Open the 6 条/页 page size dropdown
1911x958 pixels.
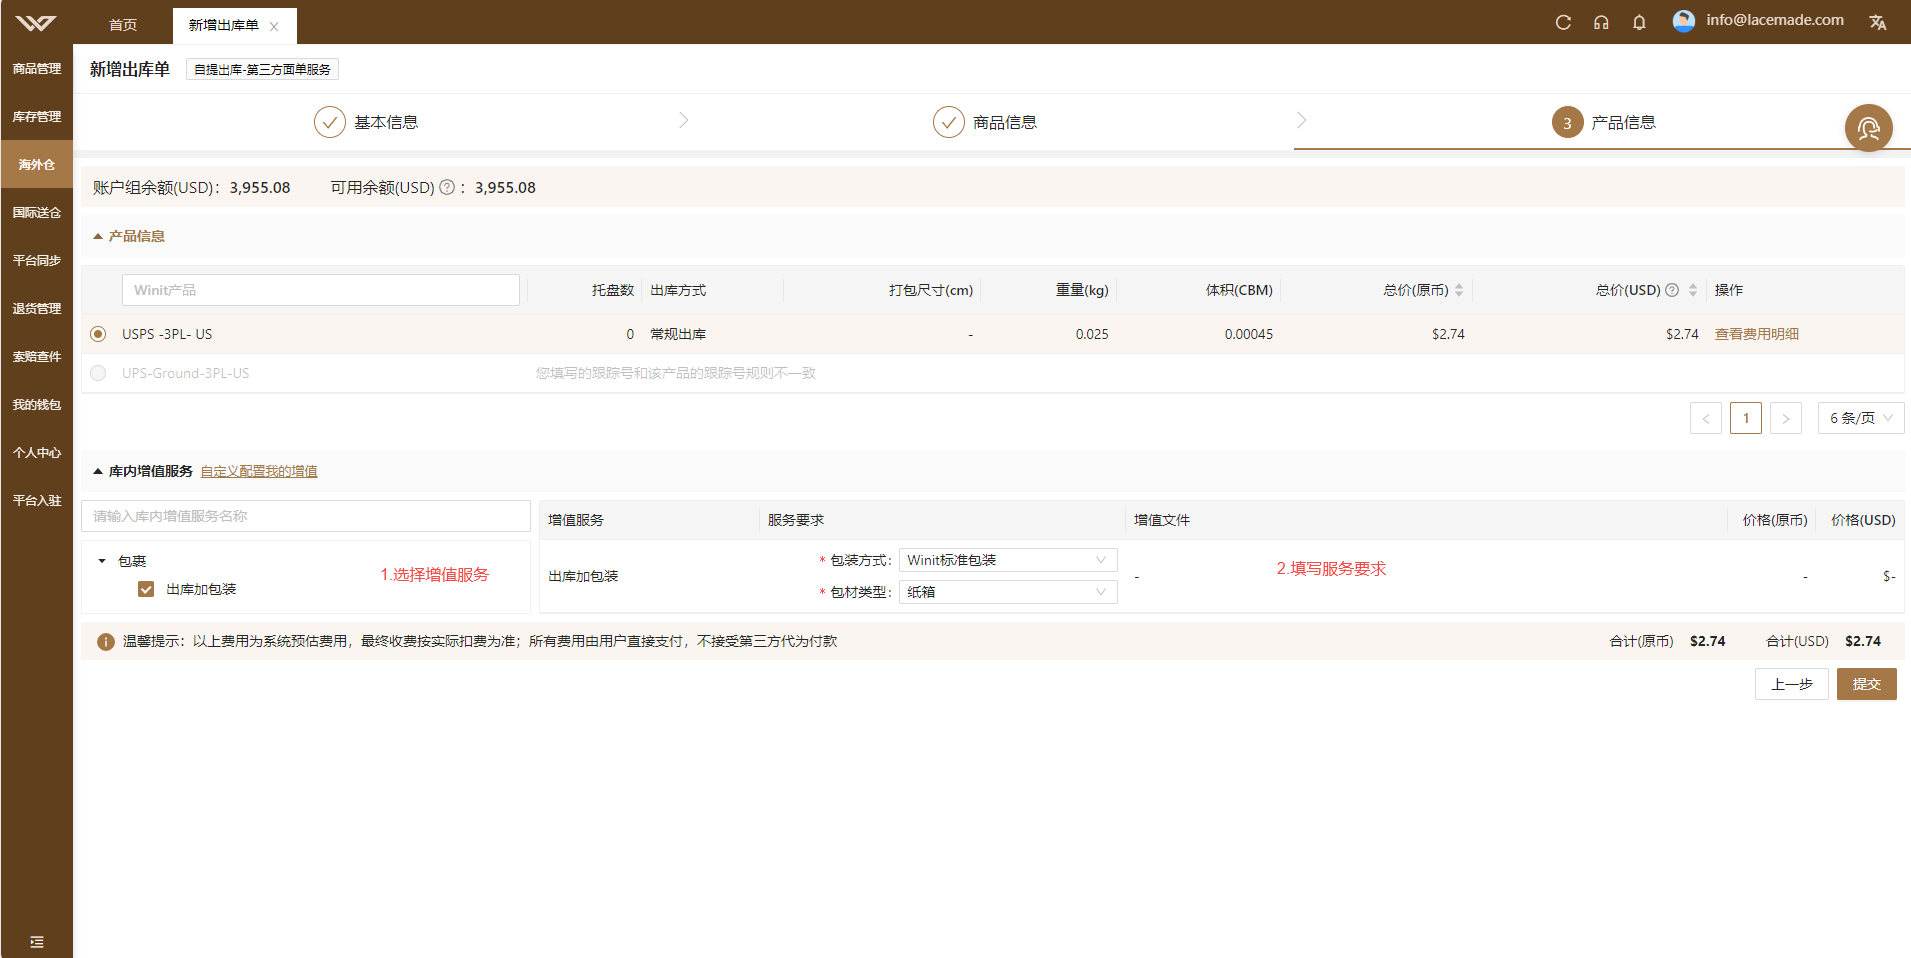1861,418
